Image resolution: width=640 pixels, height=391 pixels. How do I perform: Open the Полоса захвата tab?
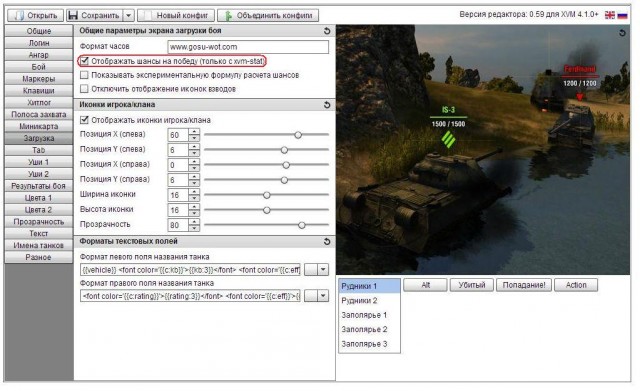point(39,114)
